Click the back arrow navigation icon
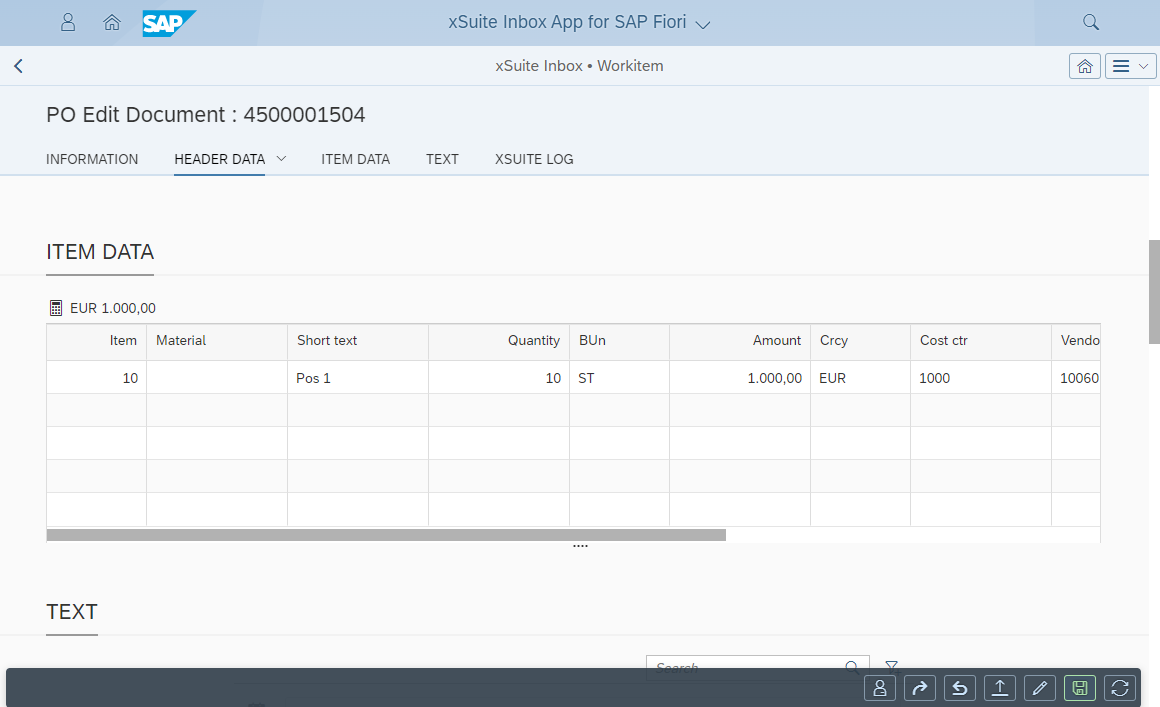Screen dimensions: 1160x707 click(x=18, y=66)
